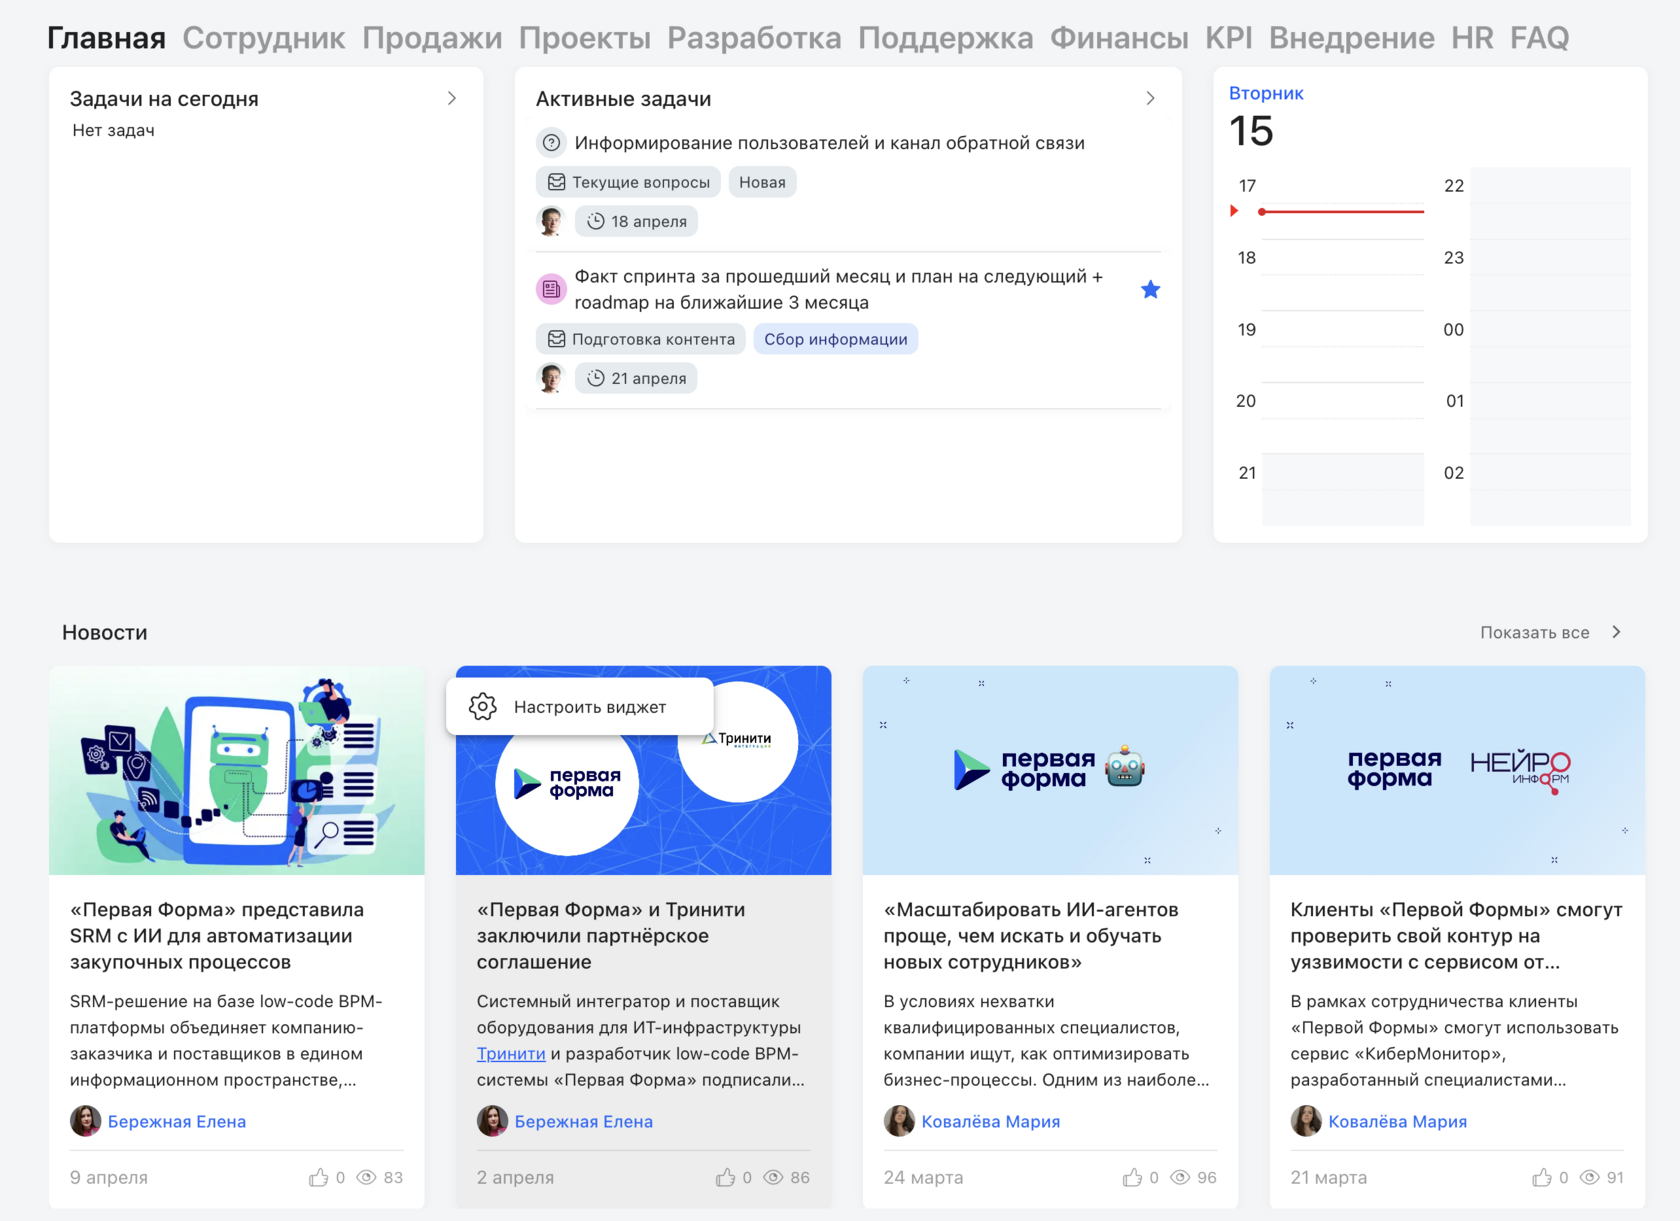Open author Бережная Елена on 9 апреля news
The width and height of the screenshot is (1680, 1221).
pos(177,1121)
